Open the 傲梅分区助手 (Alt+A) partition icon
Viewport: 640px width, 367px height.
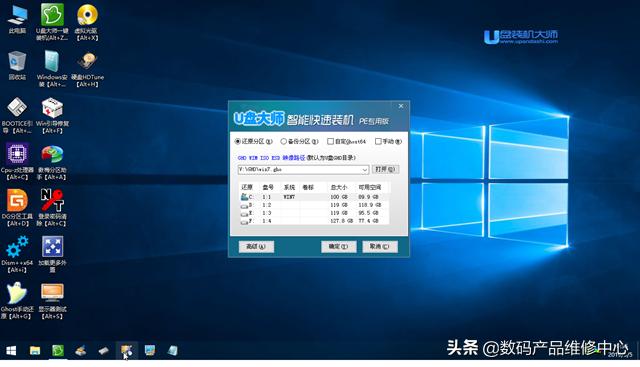(x=52, y=162)
